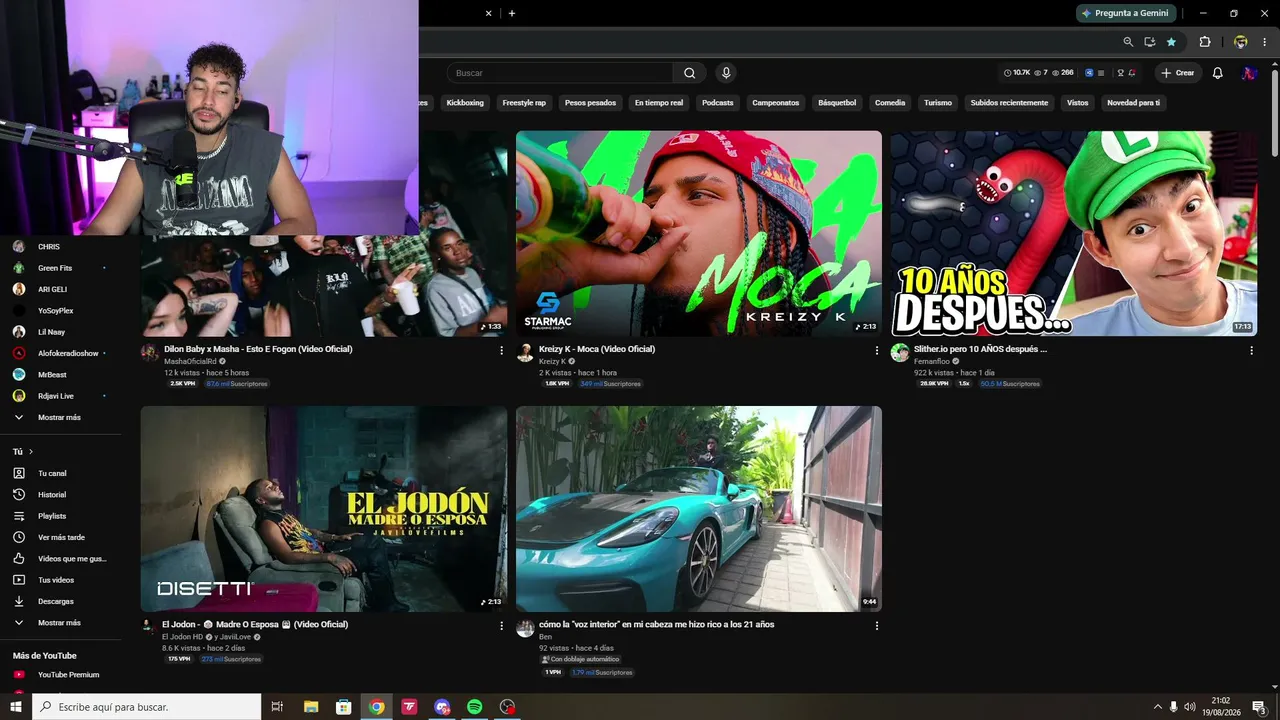The height and width of the screenshot is (720, 1280).
Task: Play the turquoise Porsche video thumbnail
Action: click(x=699, y=509)
